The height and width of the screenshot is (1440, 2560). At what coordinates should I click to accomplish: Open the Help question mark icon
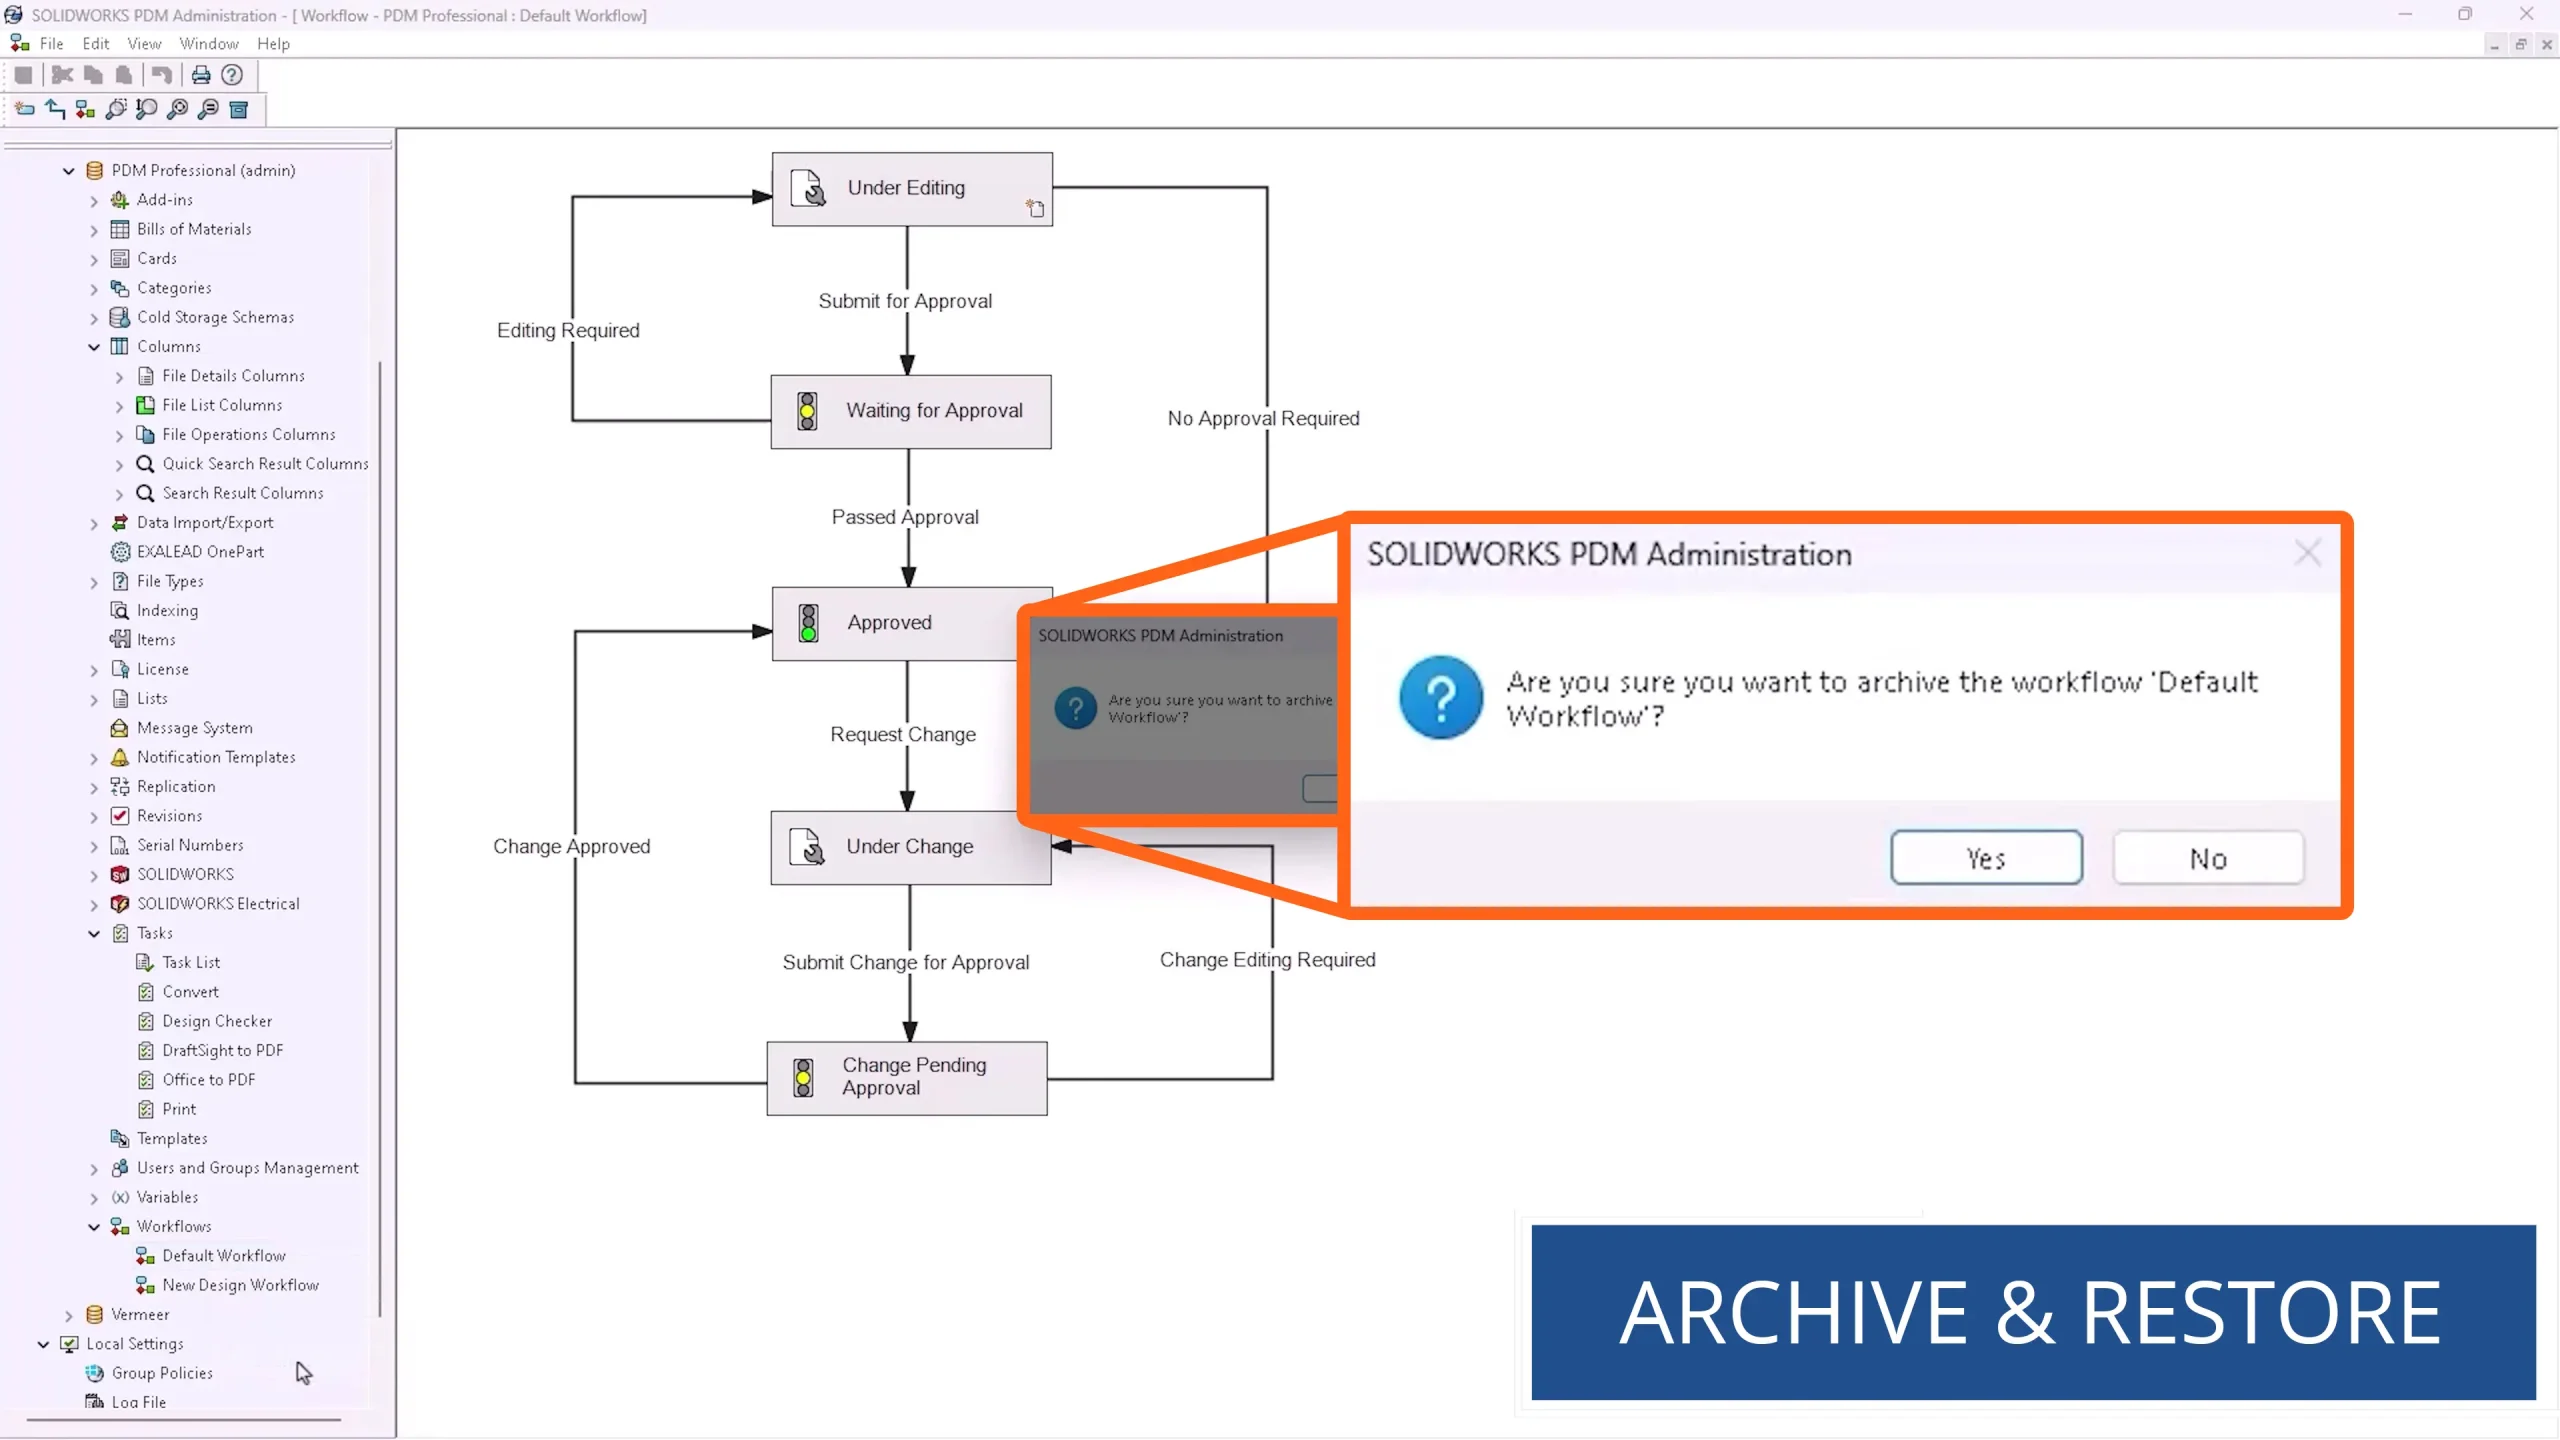tap(231, 75)
